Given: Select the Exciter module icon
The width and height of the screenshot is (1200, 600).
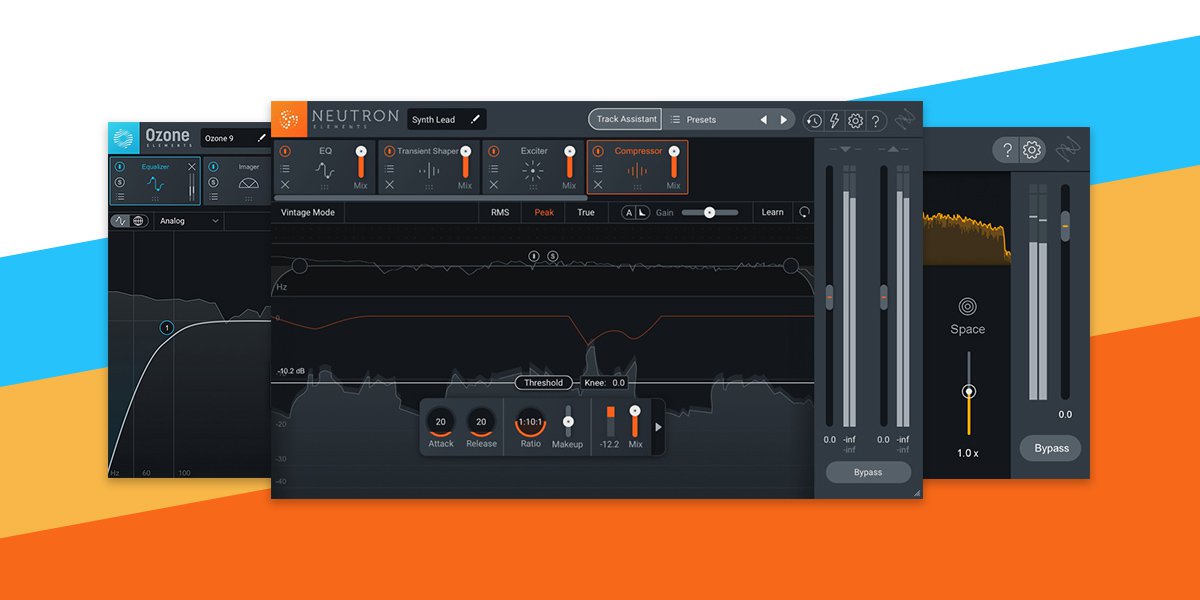Looking at the screenshot, I should 533,170.
